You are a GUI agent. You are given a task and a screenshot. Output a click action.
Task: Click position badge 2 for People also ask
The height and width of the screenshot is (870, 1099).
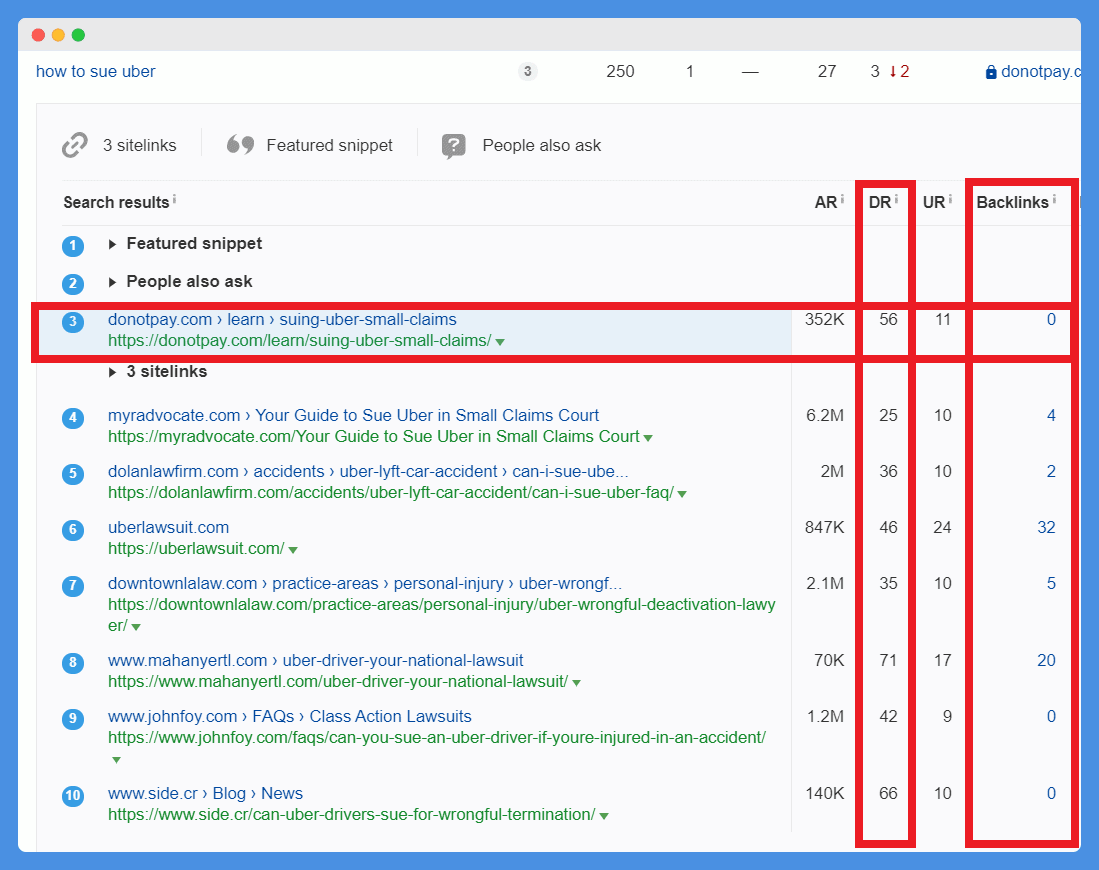coord(73,284)
